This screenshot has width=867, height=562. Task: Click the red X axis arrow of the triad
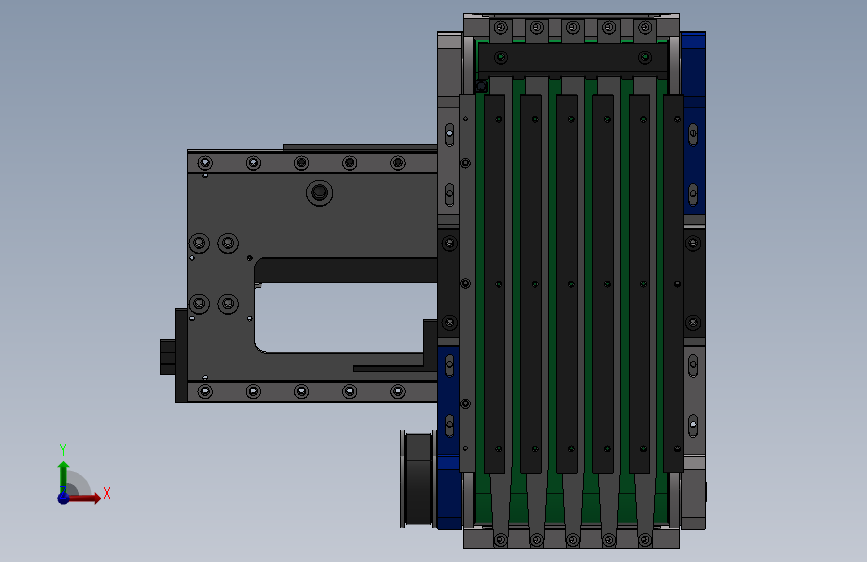(84, 498)
